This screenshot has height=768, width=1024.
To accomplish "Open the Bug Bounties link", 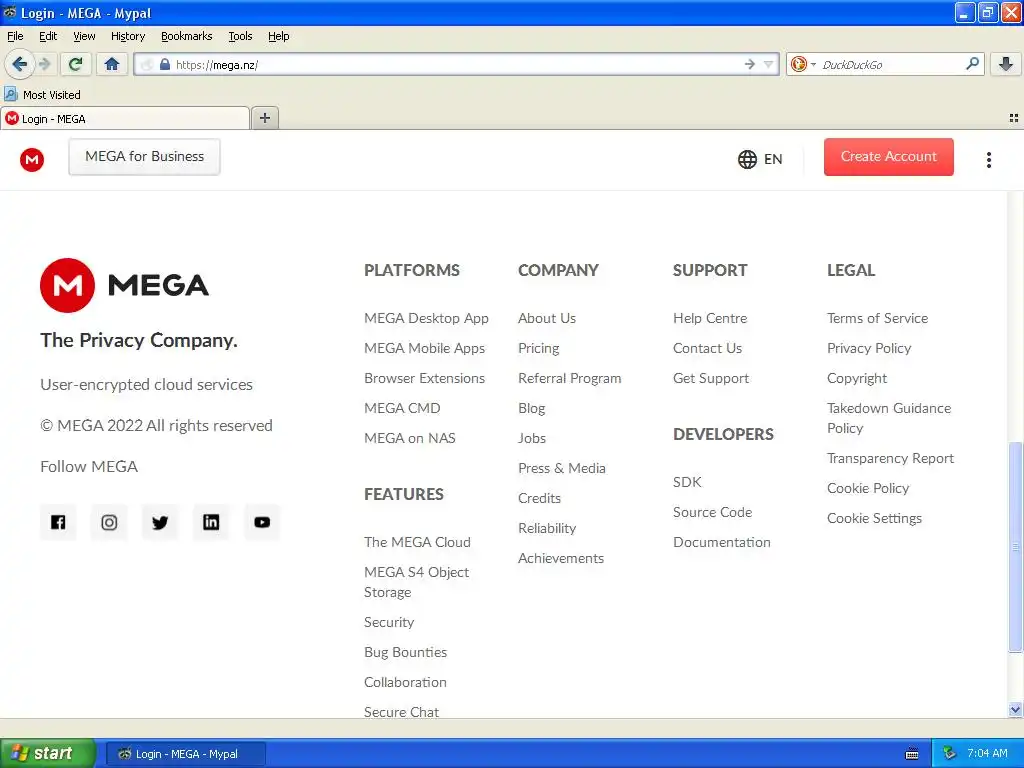I will 405,652.
